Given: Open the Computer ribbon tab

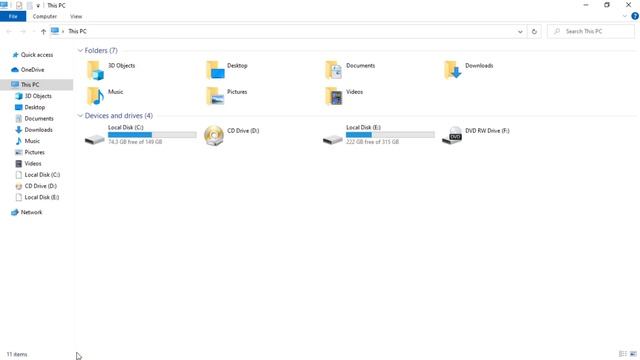Looking at the screenshot, I should click(x=45, y=16).
